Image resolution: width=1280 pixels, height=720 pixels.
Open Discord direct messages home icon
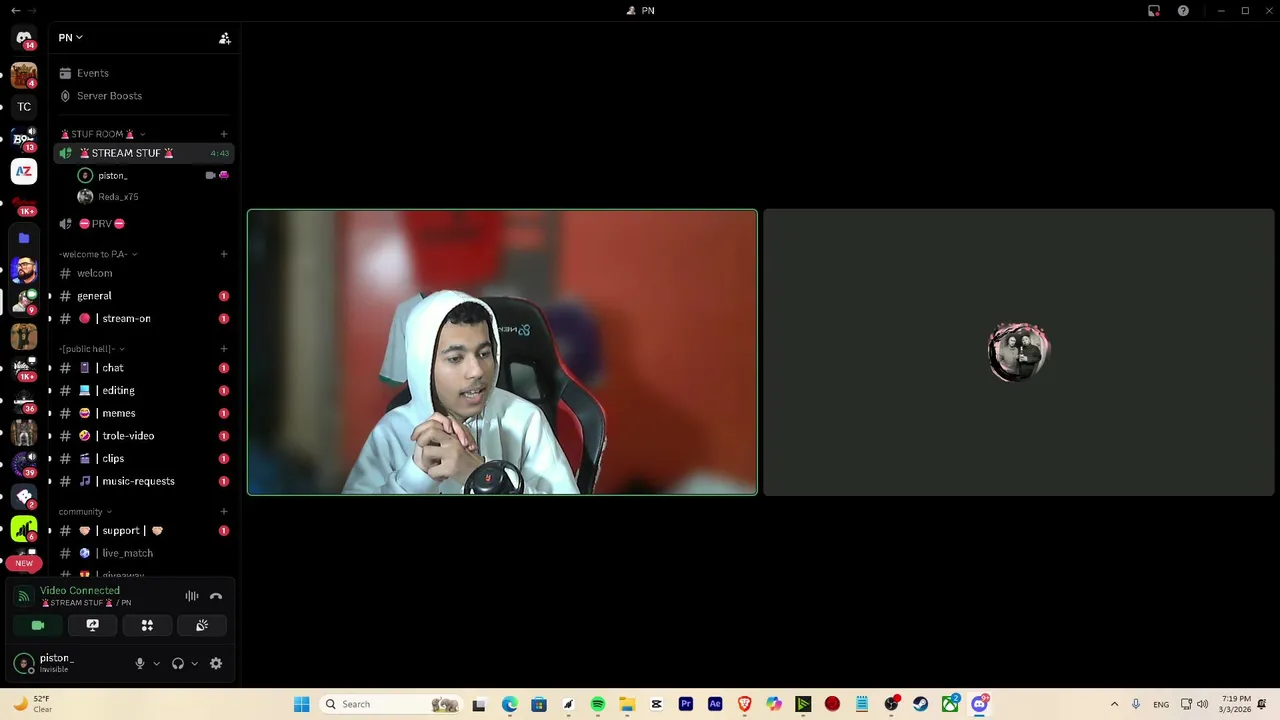pos(24,38)
